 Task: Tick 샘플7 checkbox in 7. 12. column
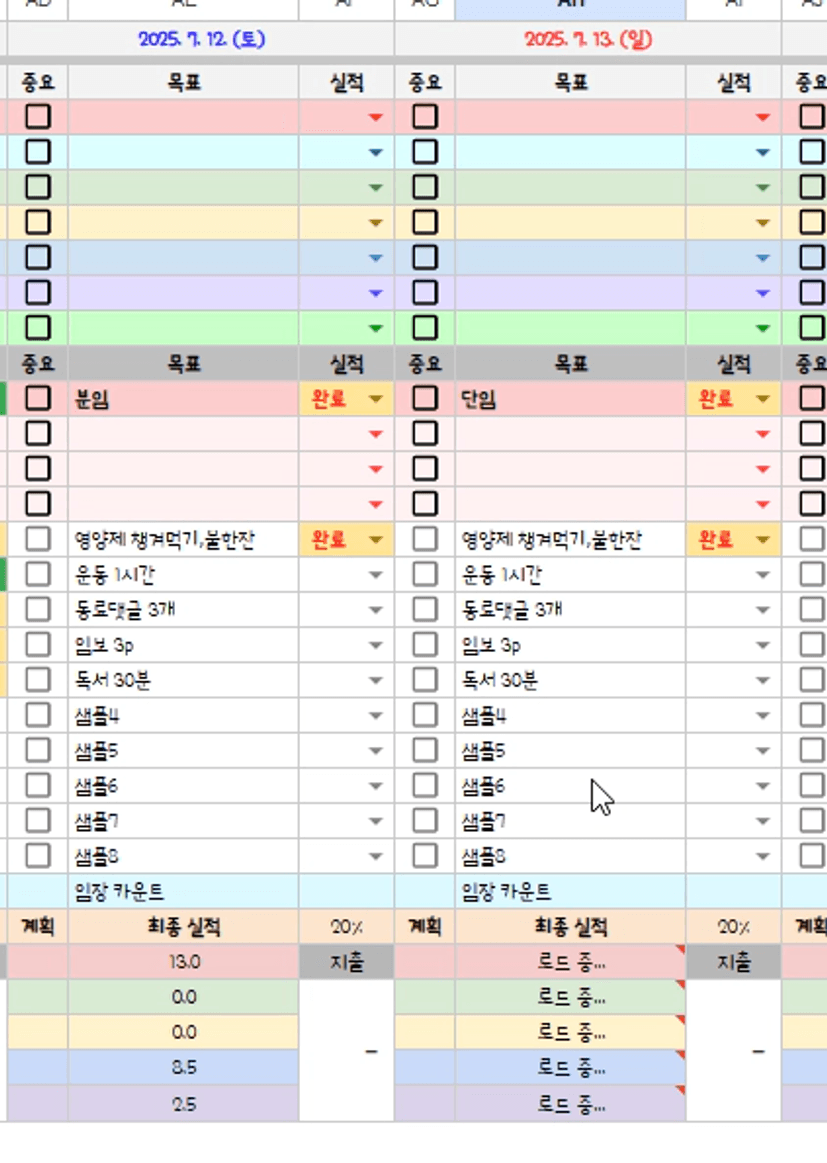(38, 821)
